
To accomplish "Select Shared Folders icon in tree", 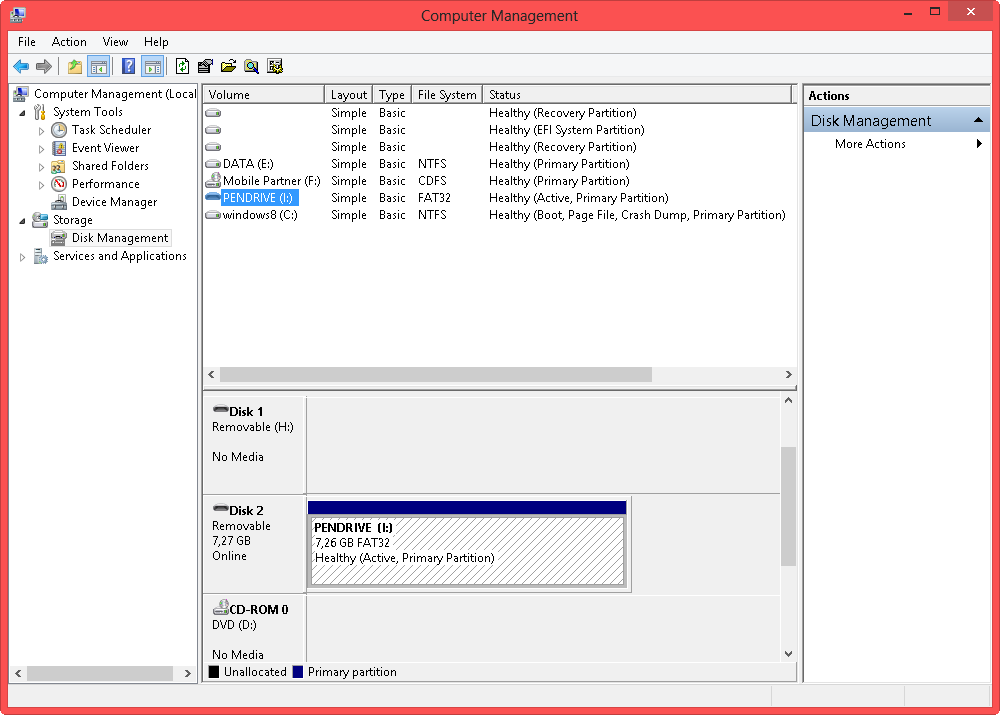I will (x=59, y=166).
